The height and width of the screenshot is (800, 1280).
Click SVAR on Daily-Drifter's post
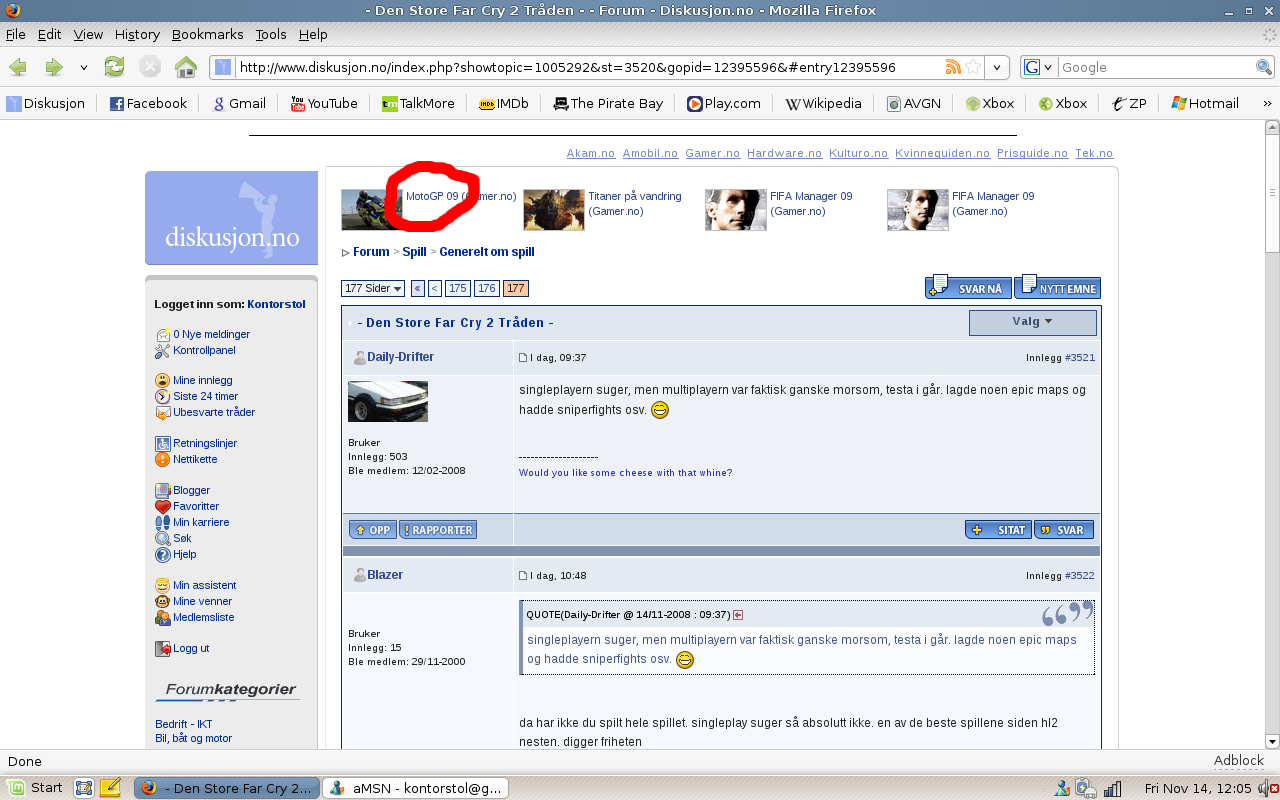point(1064,530)
